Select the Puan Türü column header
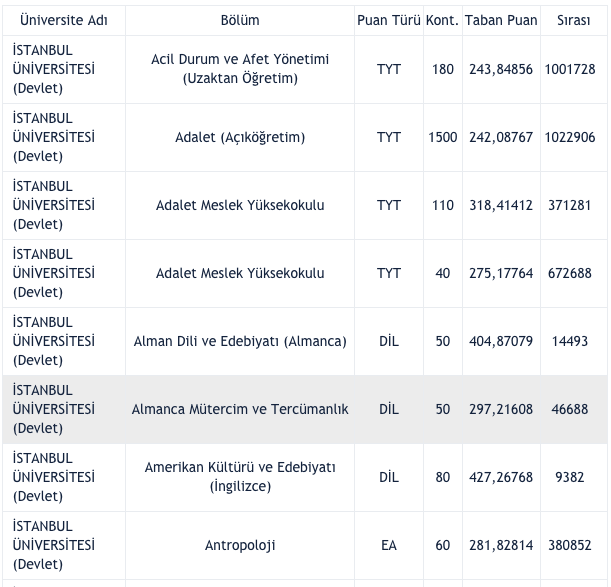The height and width of the screenshot is (587, 611). click(x=389, y=20)
